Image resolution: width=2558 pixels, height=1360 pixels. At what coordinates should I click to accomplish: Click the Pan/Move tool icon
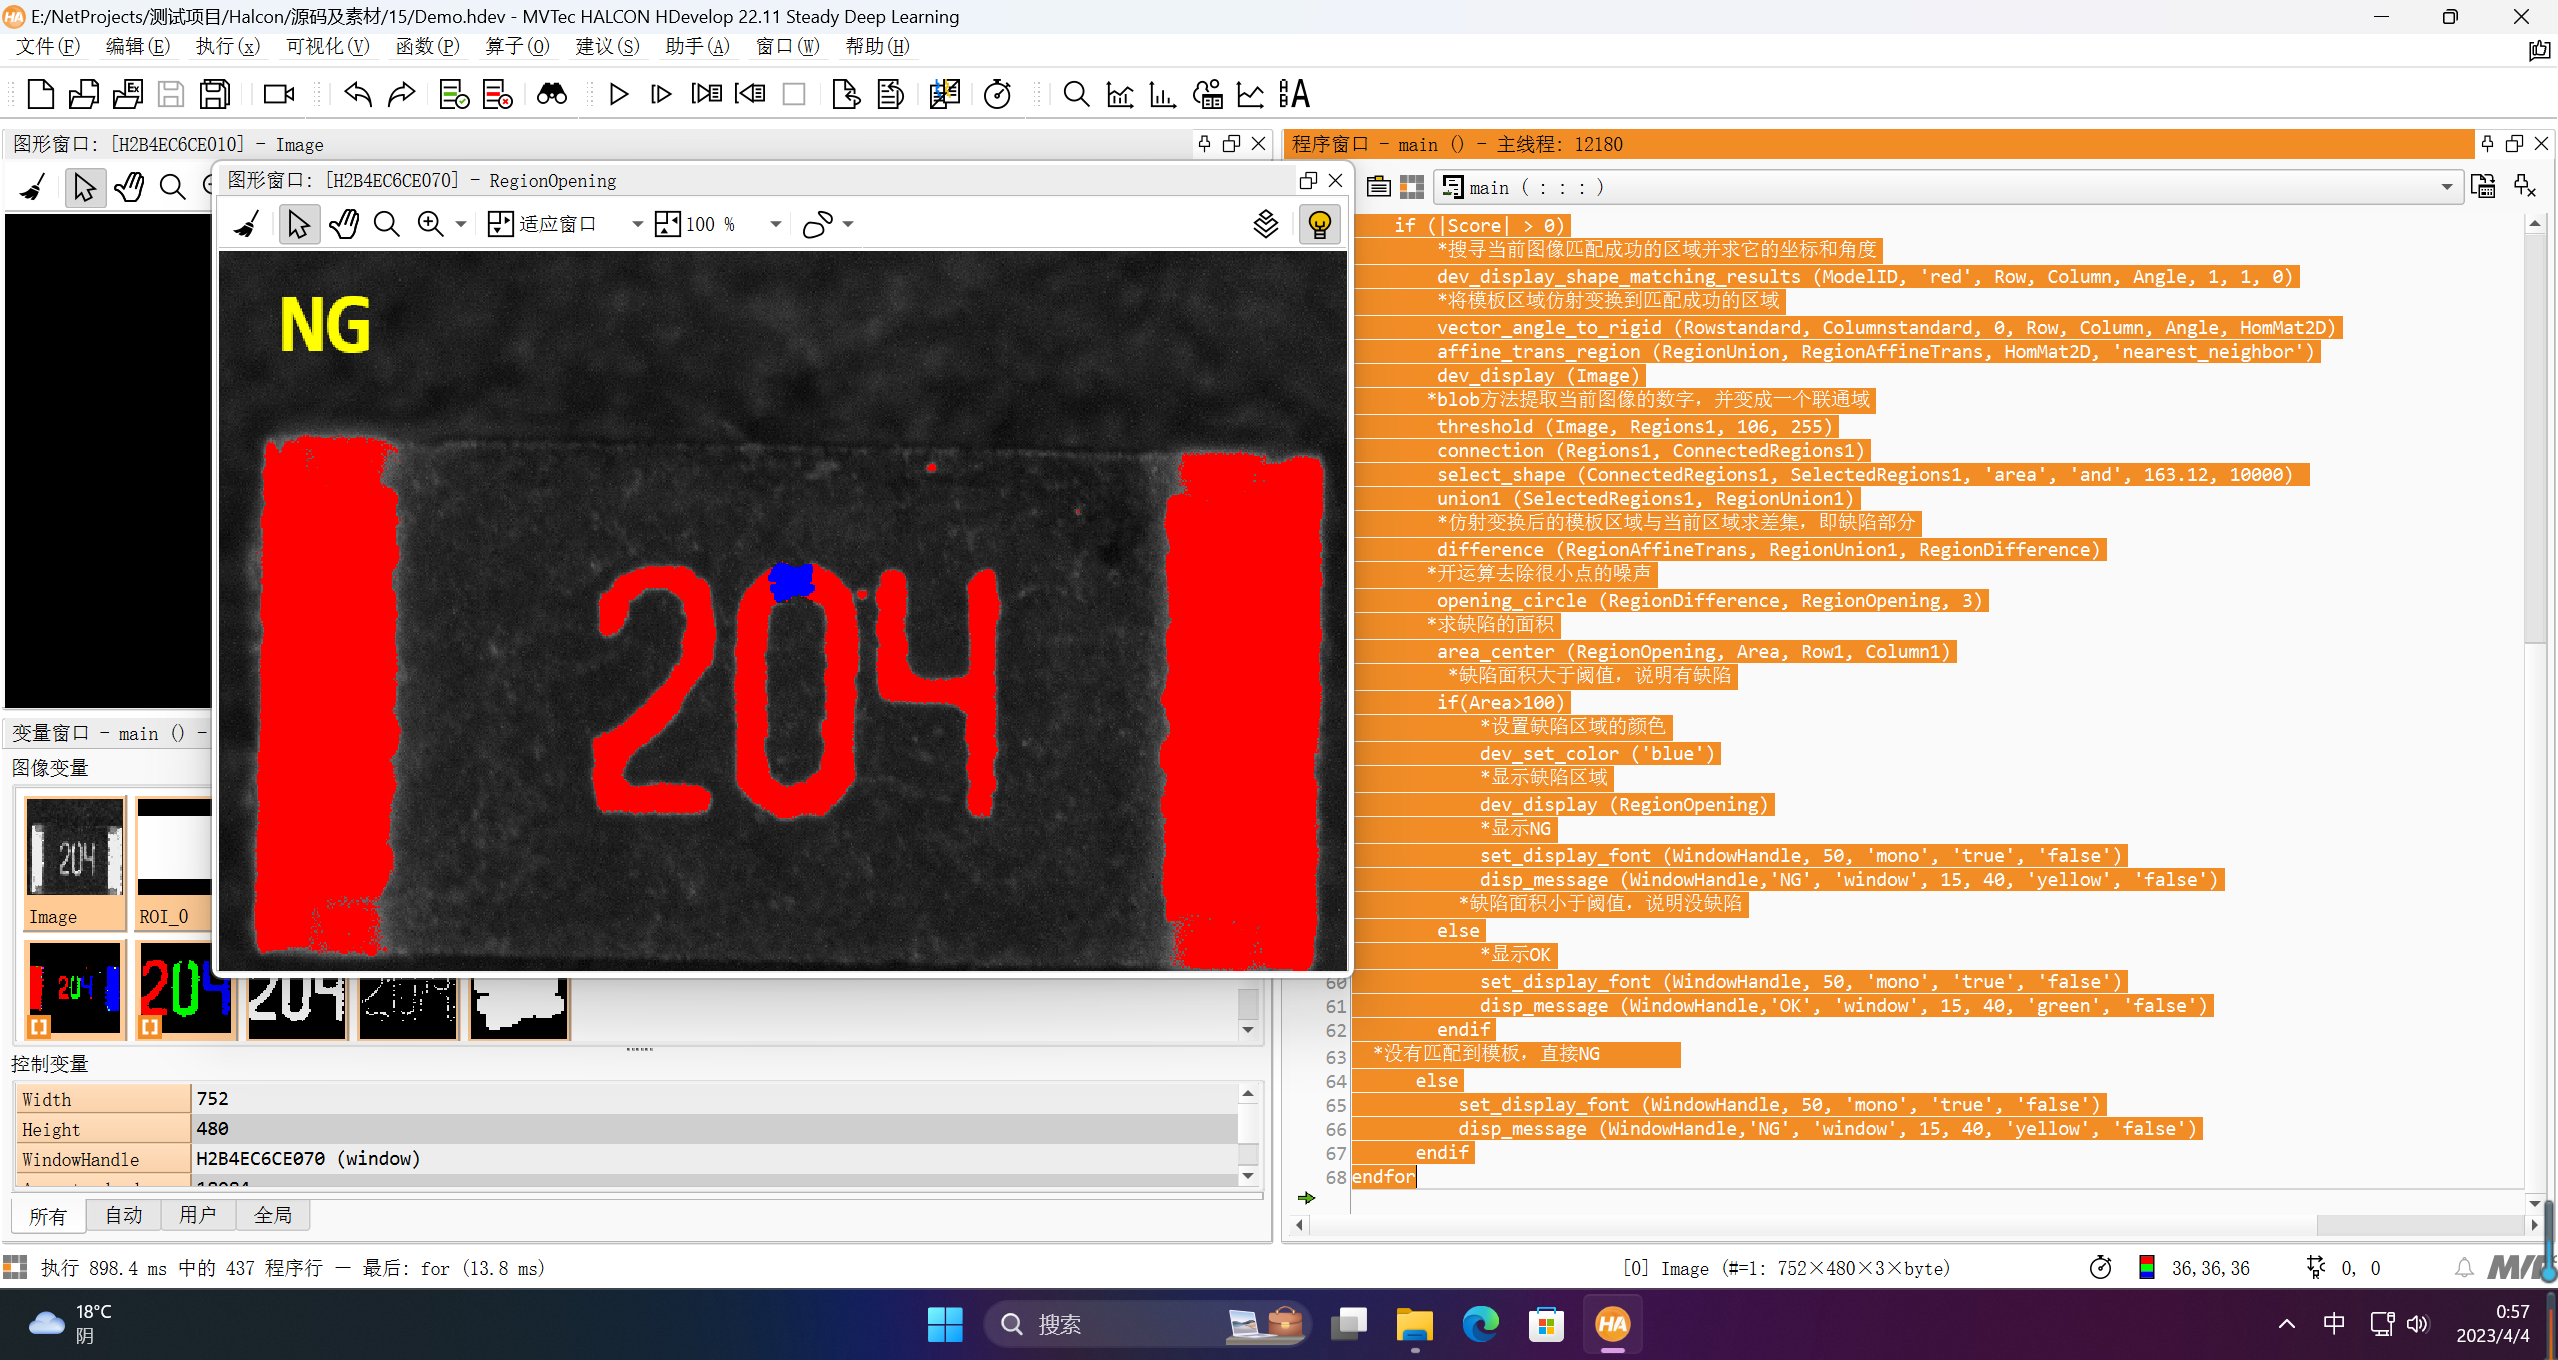[x=343, y=223]
